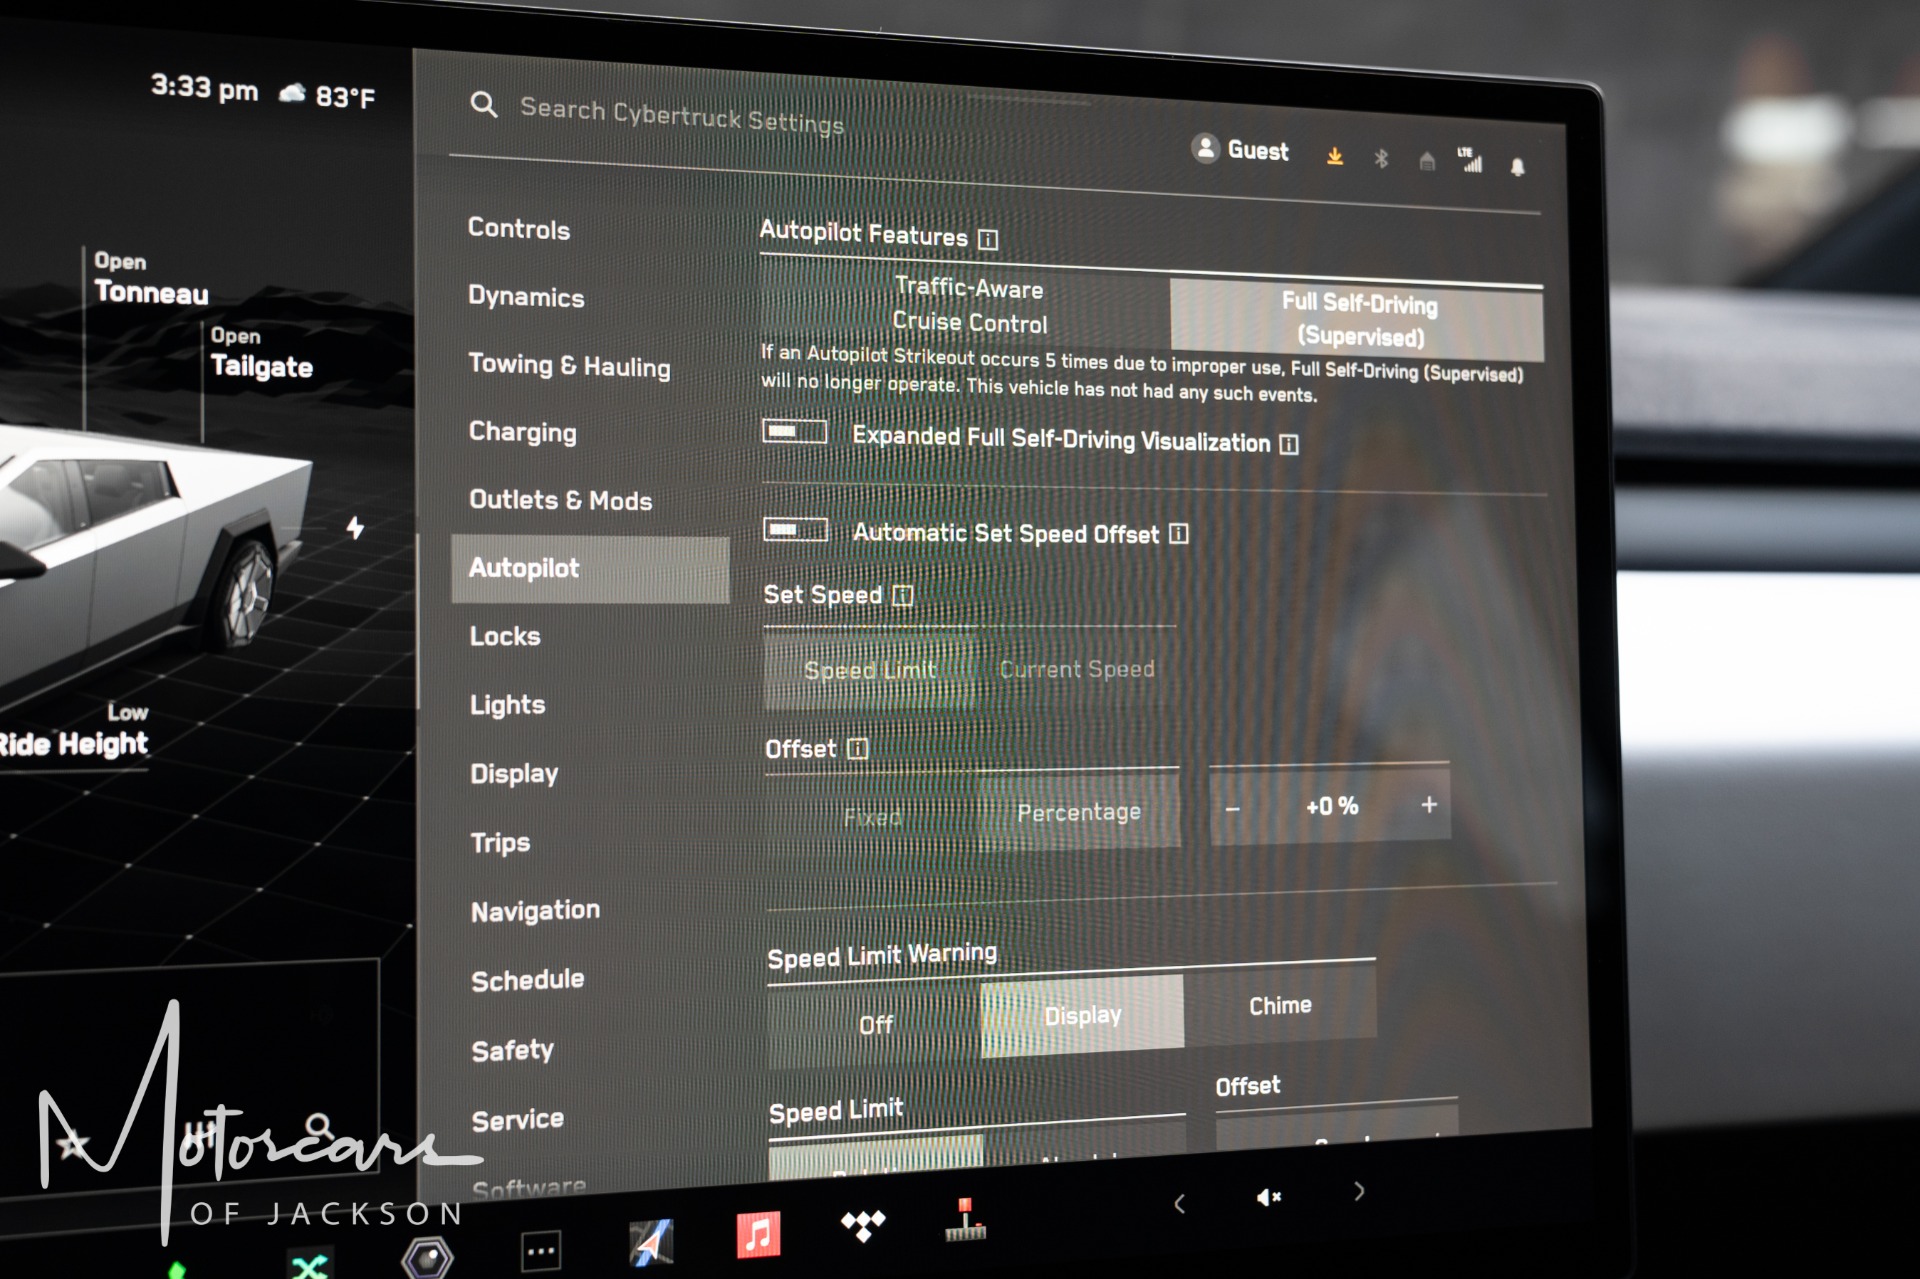Decrease offset with minus button
This screenshot has width=1920, height=1279.
[1232, 809]
